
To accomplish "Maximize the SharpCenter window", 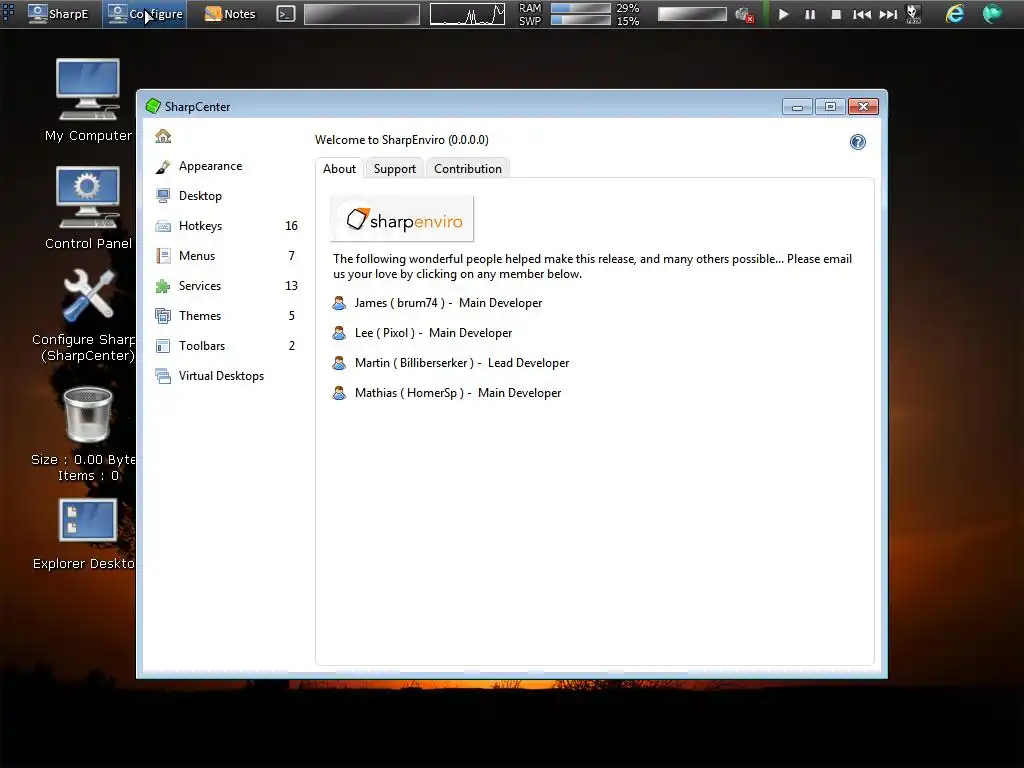I will 830,107.
